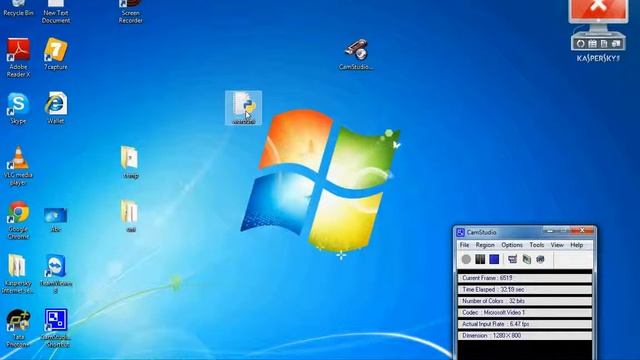Click the Actual Input Rate row
Screen dimensions: 640x360
point(525,324)
